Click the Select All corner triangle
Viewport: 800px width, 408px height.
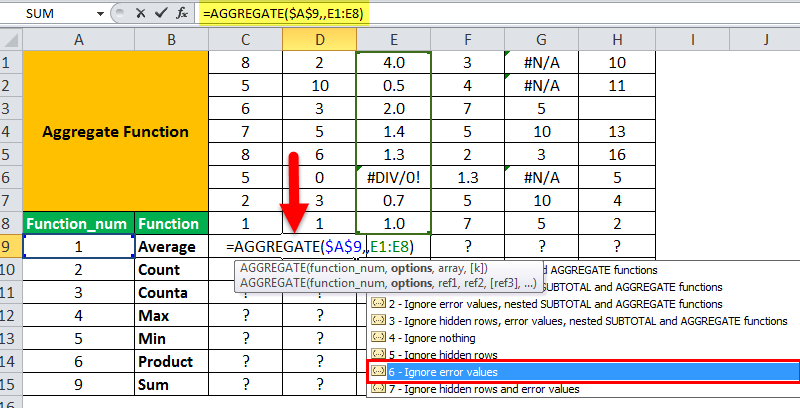(11, 39)
